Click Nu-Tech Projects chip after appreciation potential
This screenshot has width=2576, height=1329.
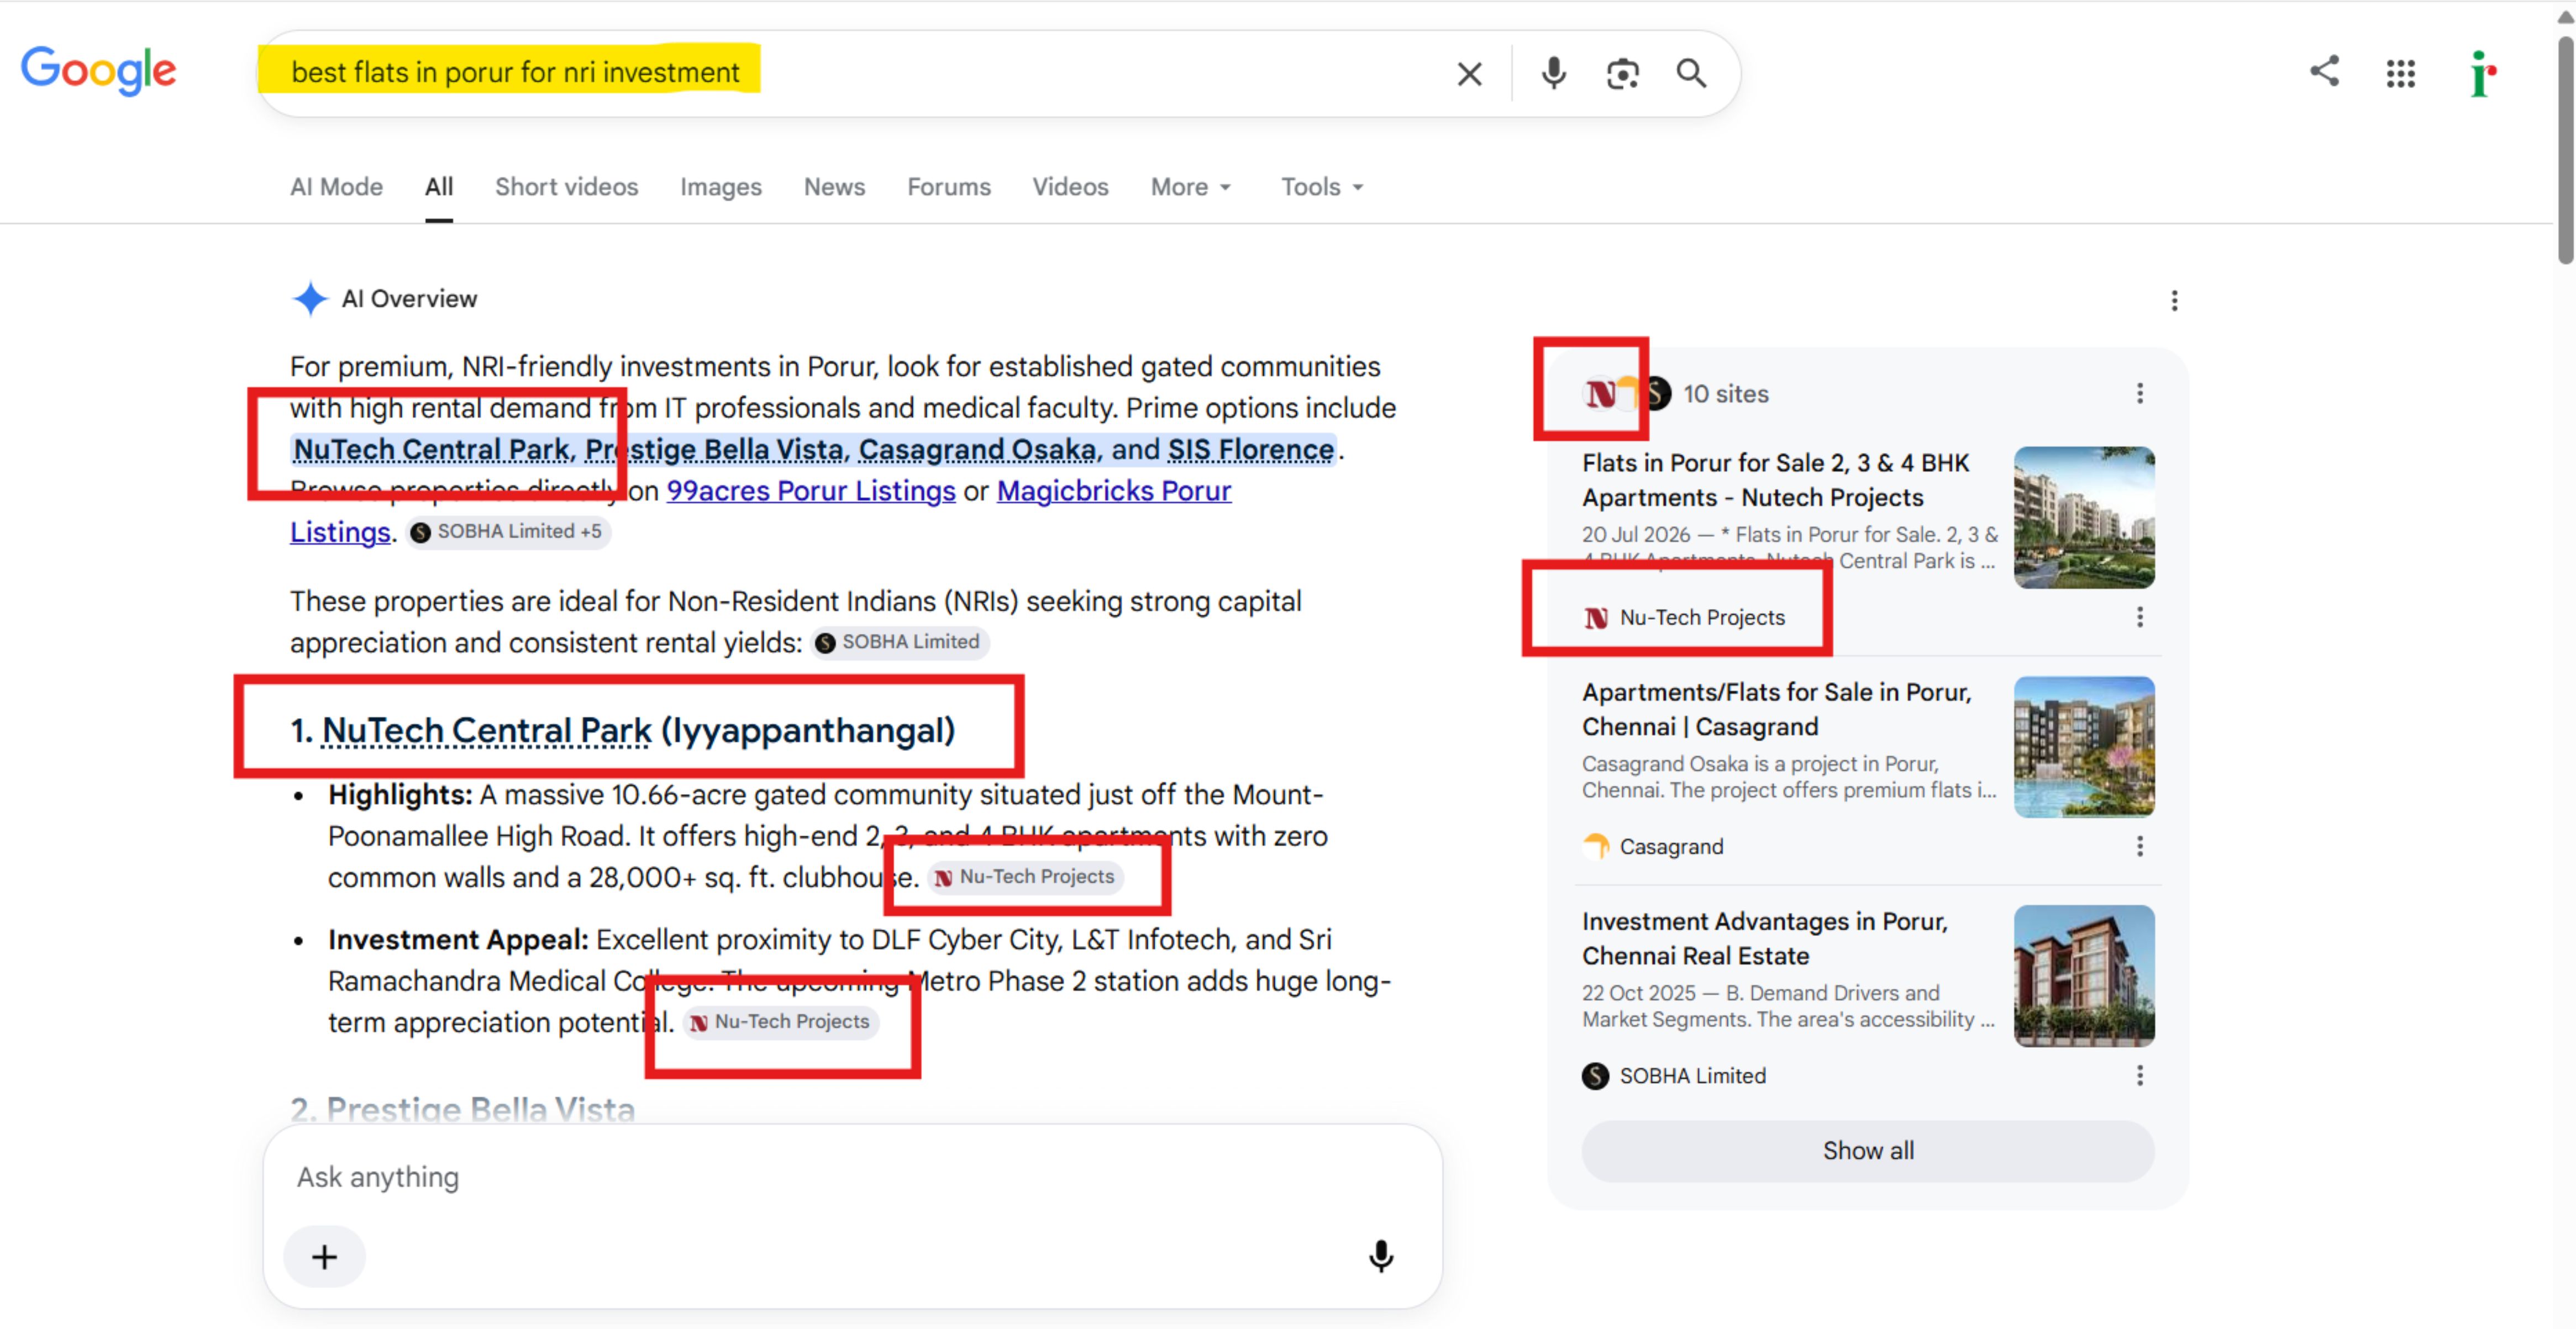tap(780, 1022)
